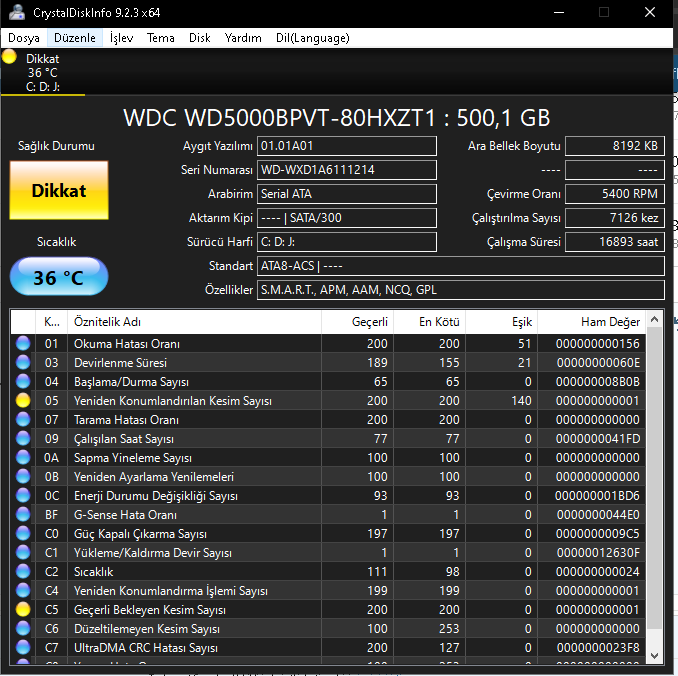Click the scrollbar up arrow of attribute list
Viewport: 678px width, 676px height.
654,320
